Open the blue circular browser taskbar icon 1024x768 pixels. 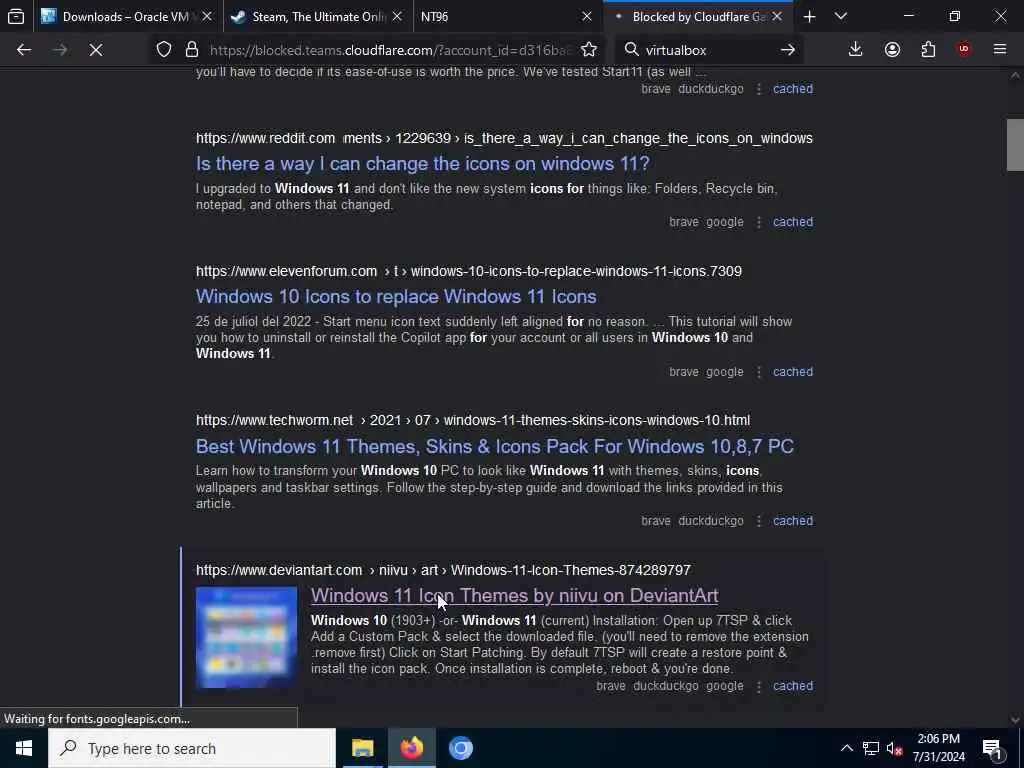[x=460, y=748]
